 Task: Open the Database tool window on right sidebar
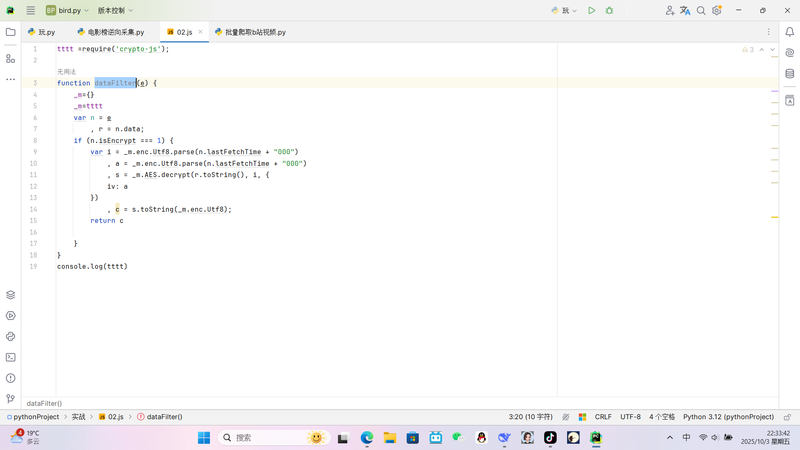pyautogui.click(x=789, y=74)
